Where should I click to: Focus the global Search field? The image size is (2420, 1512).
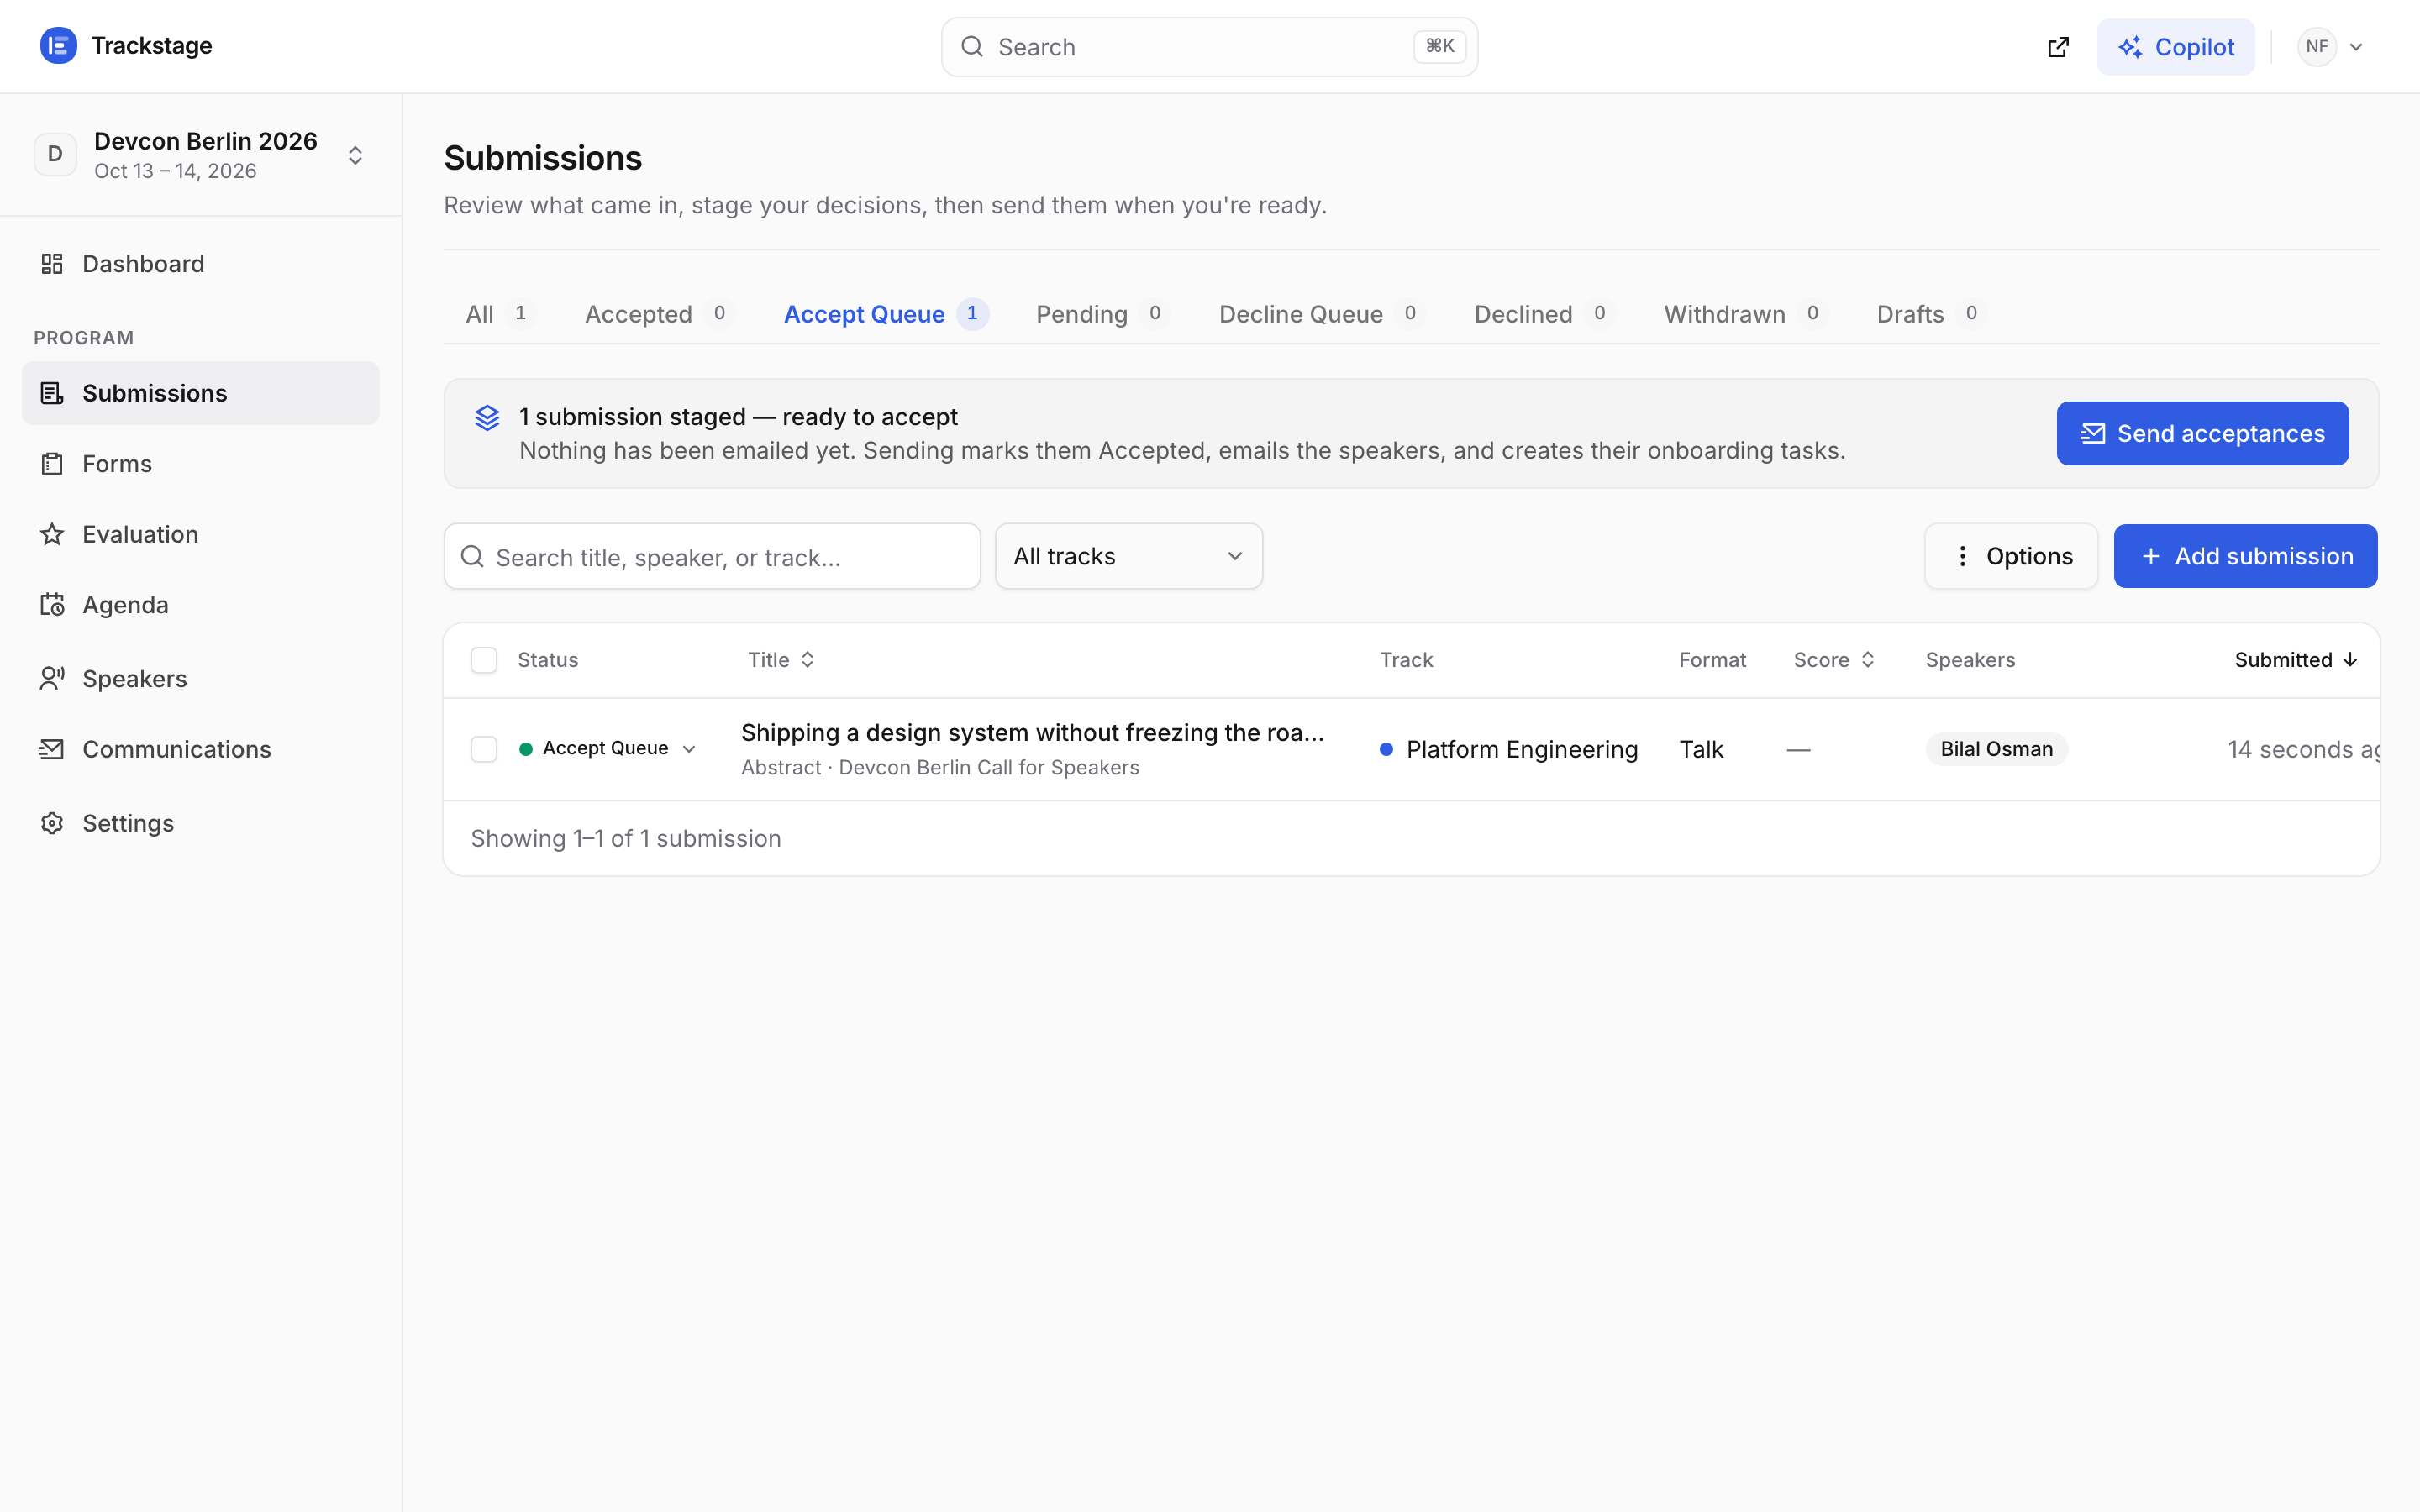1209,47
